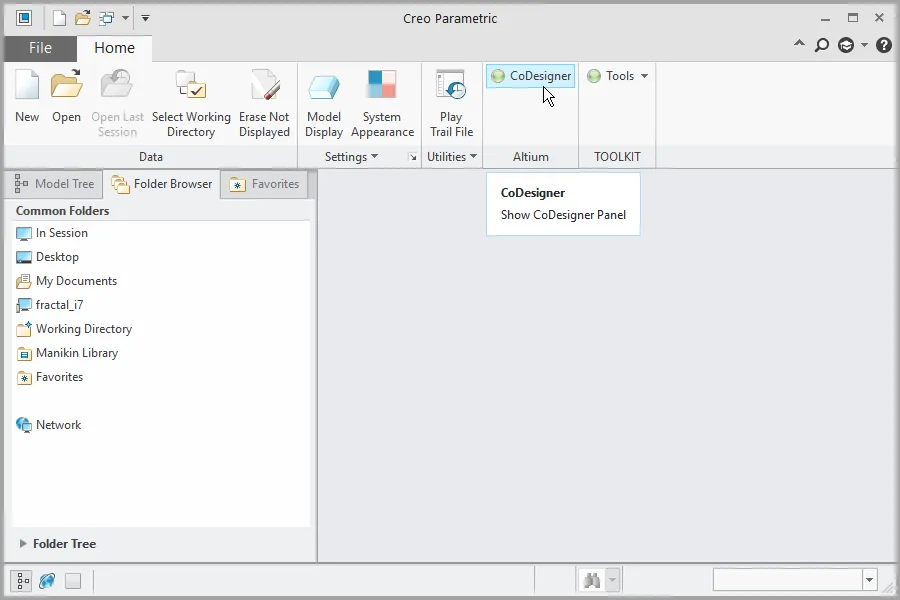This screenshot has height=600, width=900.
Task: Select the Folder Browser tab
Action: click(162, 184)
